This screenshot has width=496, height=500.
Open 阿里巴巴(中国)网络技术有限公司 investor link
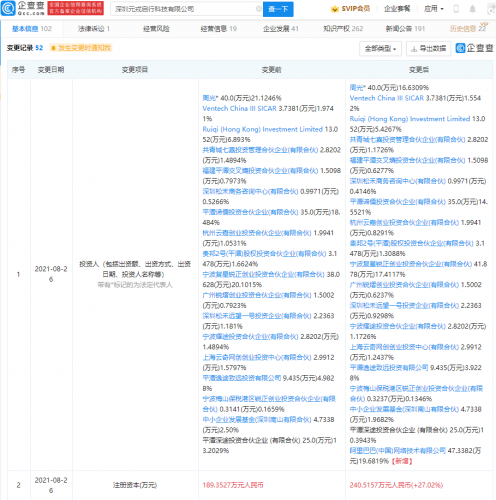tap(397, 451)
